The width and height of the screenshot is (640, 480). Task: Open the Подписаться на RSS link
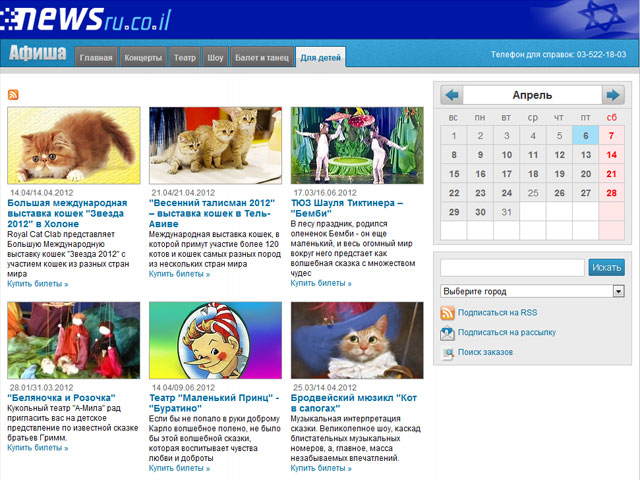[497, 313]
